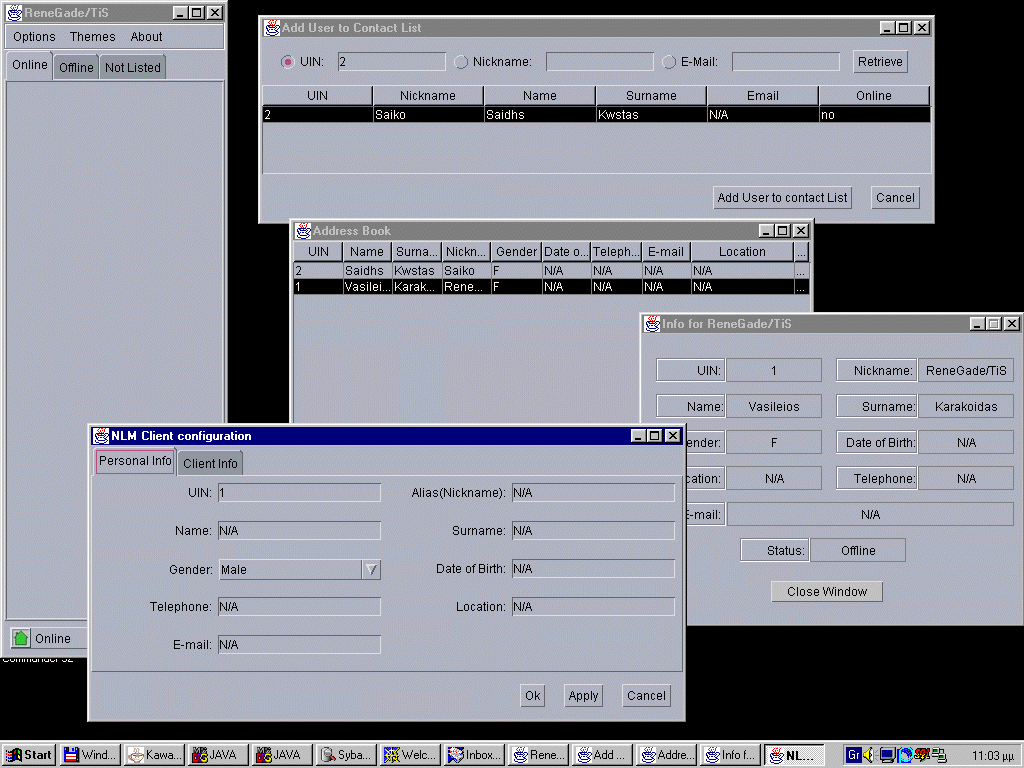
Task: Switch to the Welc... taskbar item
Action: click(x=409, y=755)
